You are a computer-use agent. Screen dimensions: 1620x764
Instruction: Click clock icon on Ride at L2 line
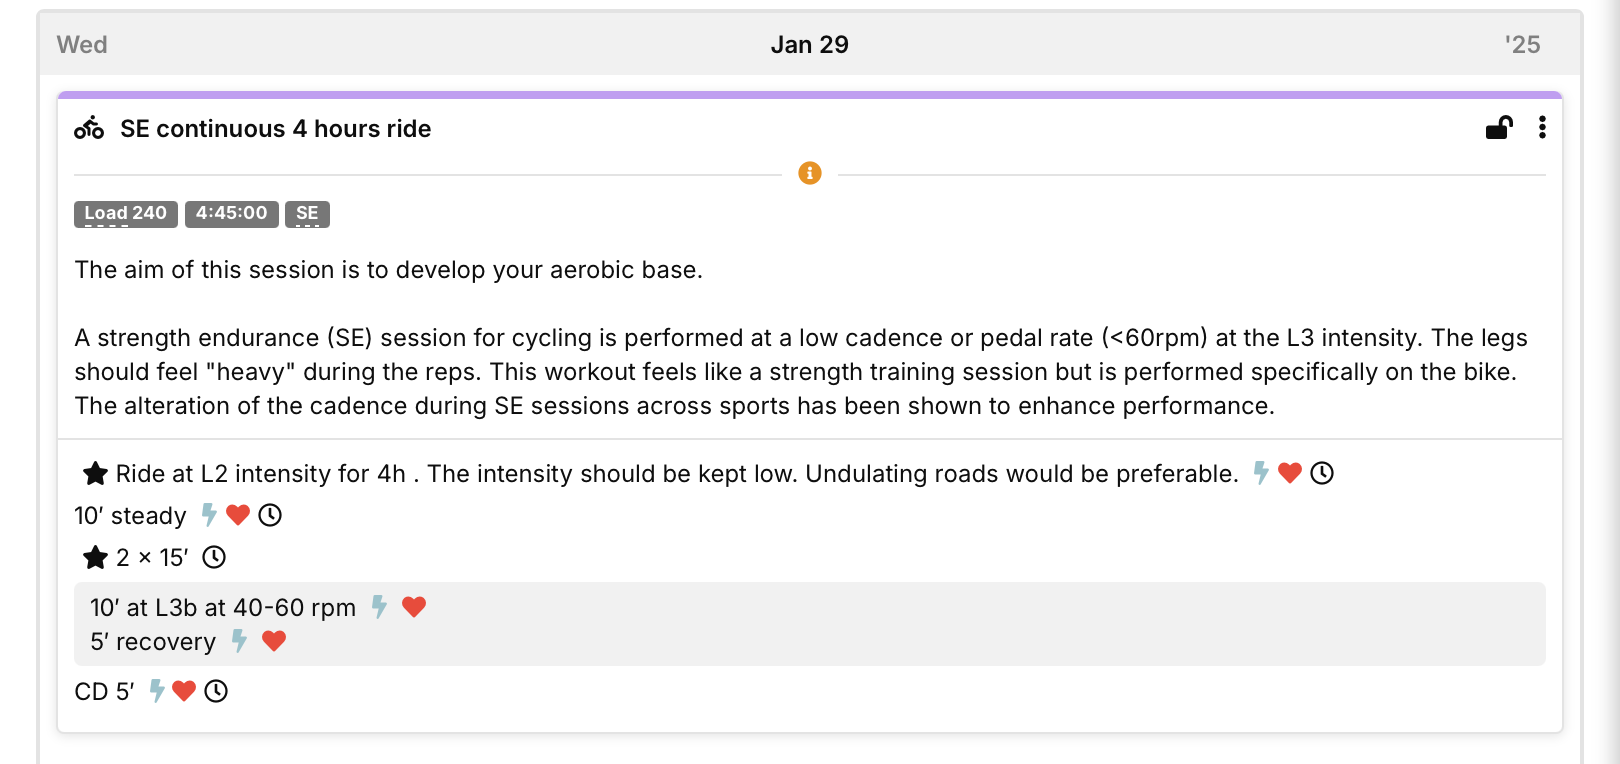tap(1322, 473)
